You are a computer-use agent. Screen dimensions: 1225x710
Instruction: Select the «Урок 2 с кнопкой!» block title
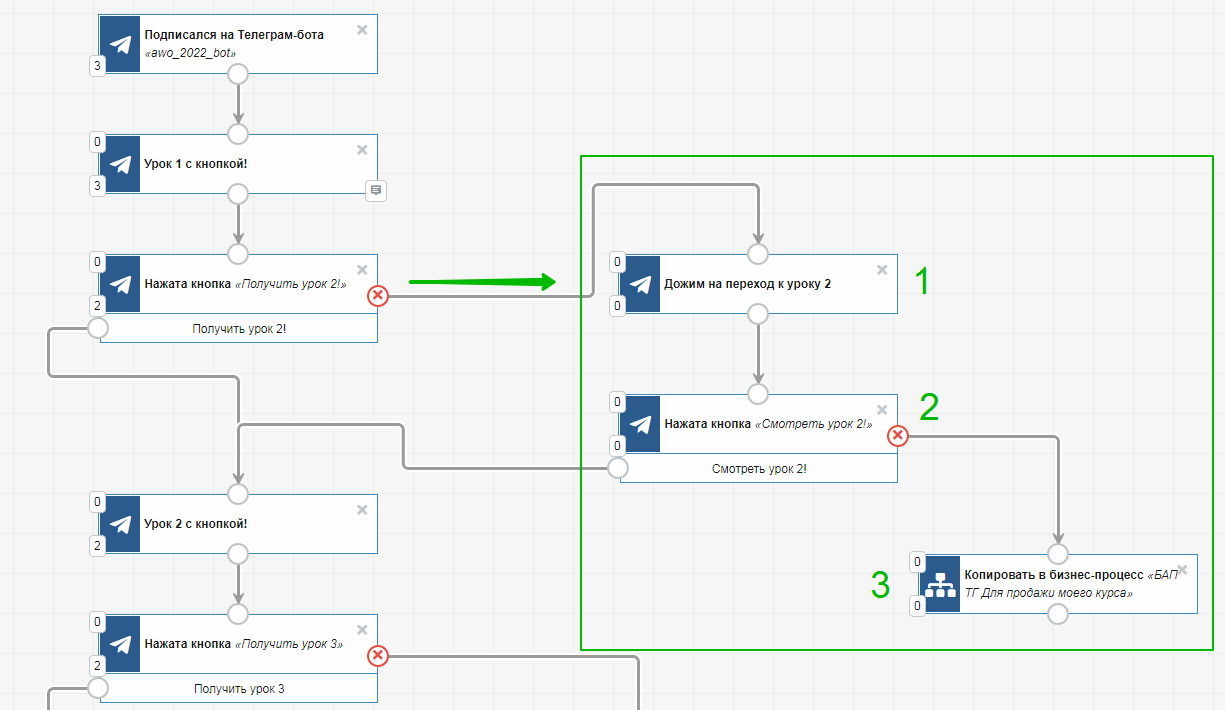(x=196, y=523)
